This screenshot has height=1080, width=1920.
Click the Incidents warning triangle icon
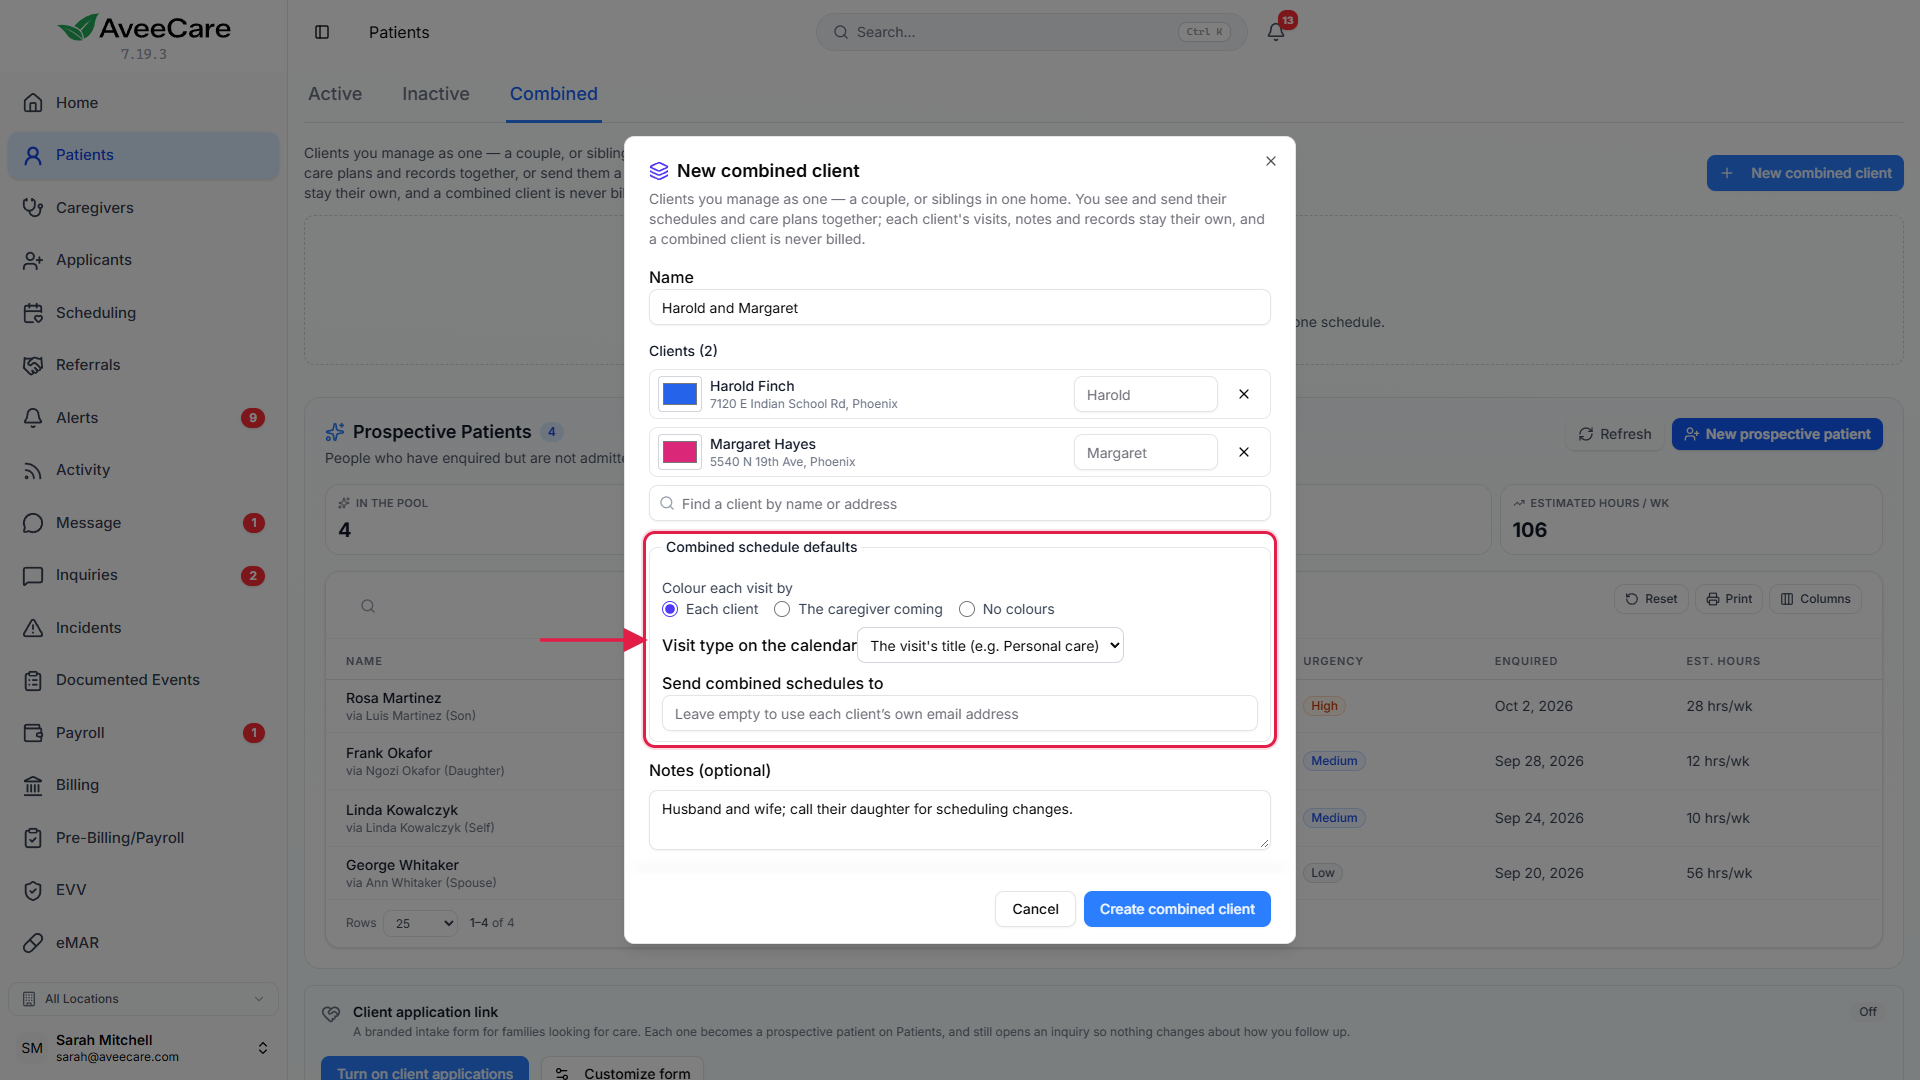point(33,628)
